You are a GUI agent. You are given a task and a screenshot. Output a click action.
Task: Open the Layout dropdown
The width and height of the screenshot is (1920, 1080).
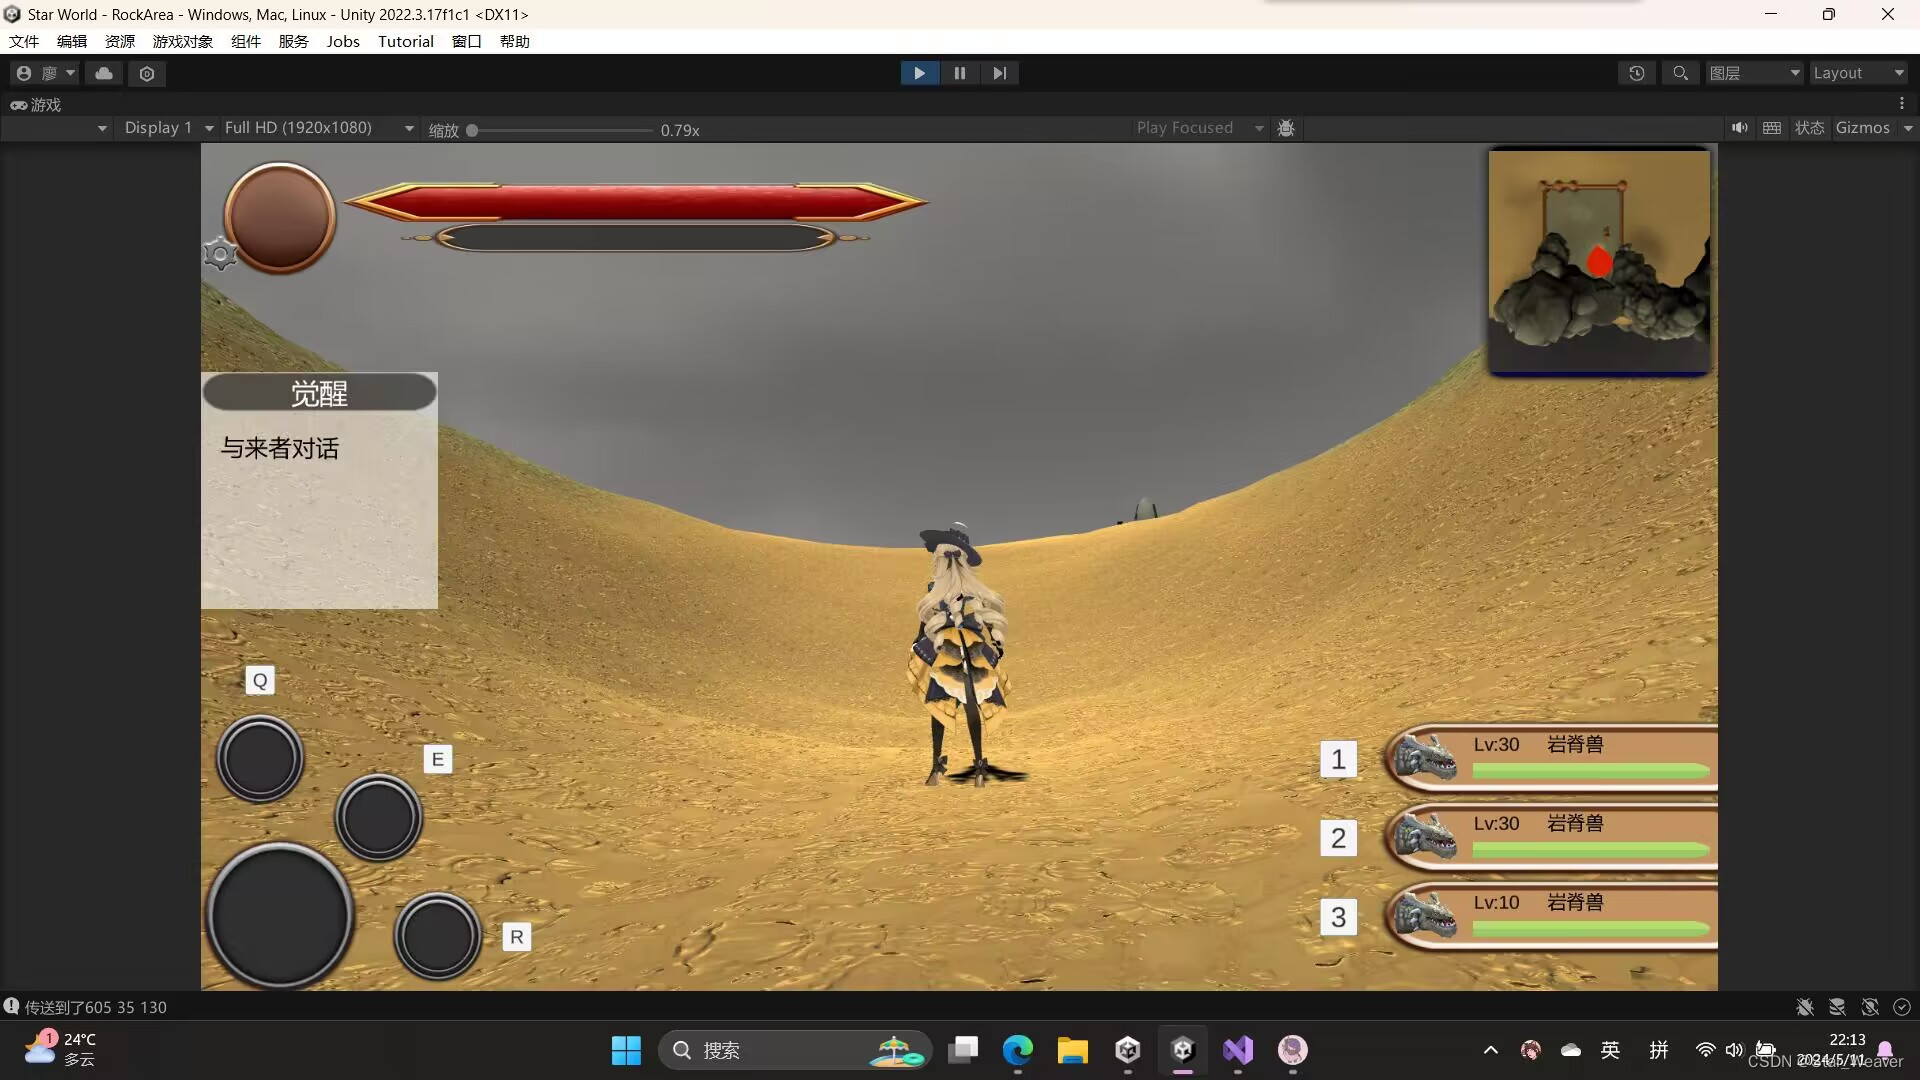(x=1859, y=73)
